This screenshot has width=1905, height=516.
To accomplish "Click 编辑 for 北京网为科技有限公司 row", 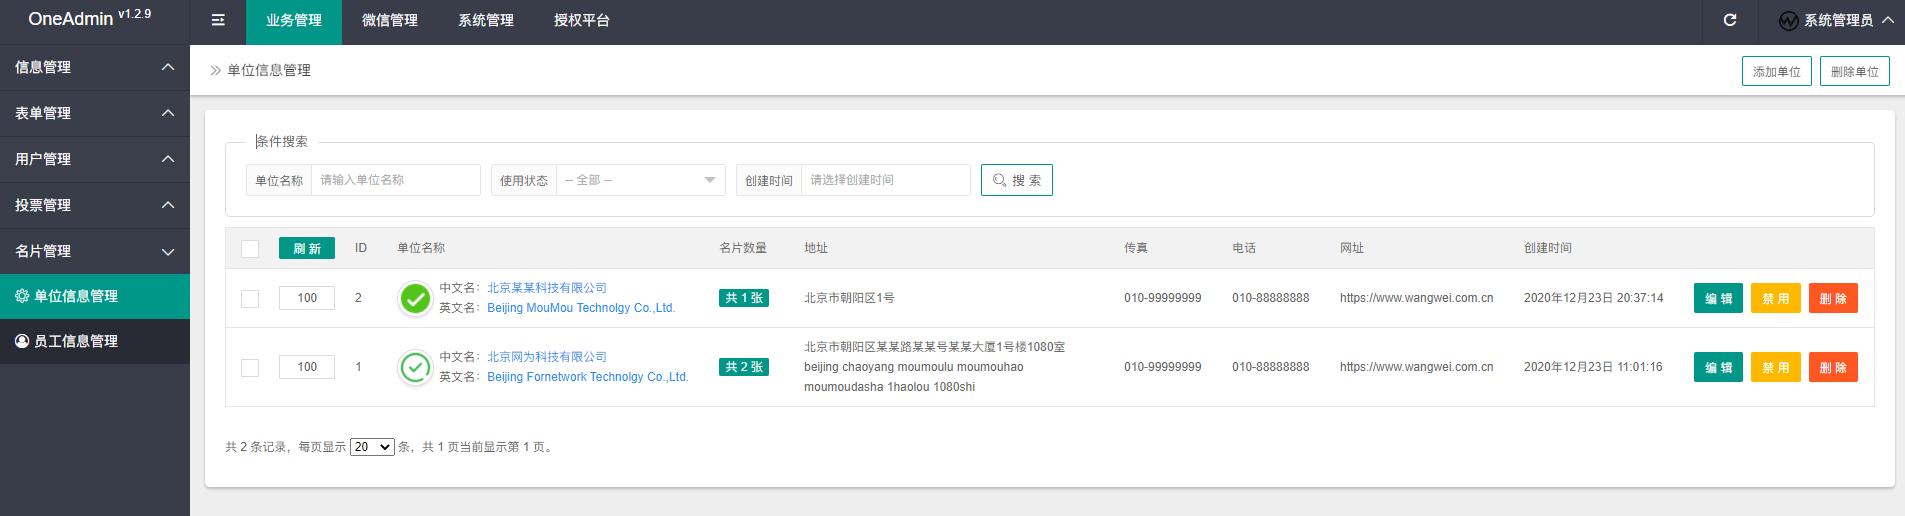I will tap(1718, 367).
